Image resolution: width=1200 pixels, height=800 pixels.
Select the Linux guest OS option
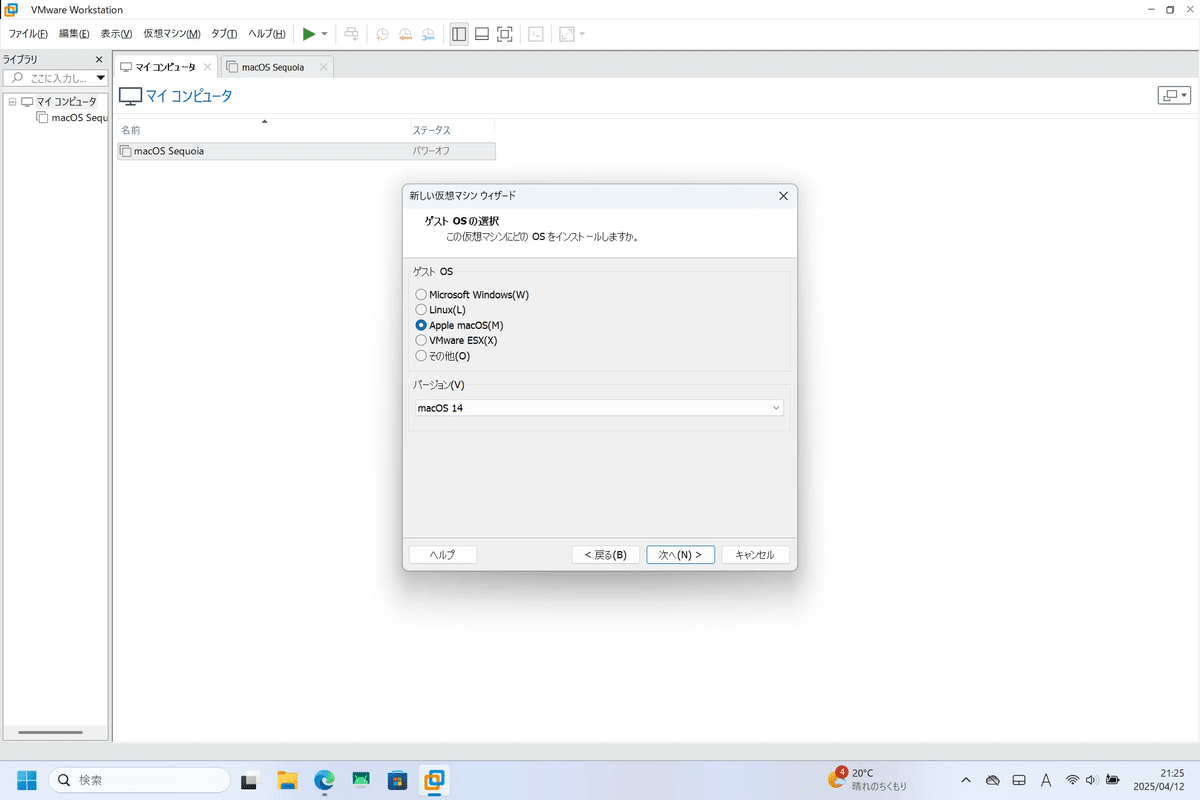pyautogui.click(x=421, y=309)
